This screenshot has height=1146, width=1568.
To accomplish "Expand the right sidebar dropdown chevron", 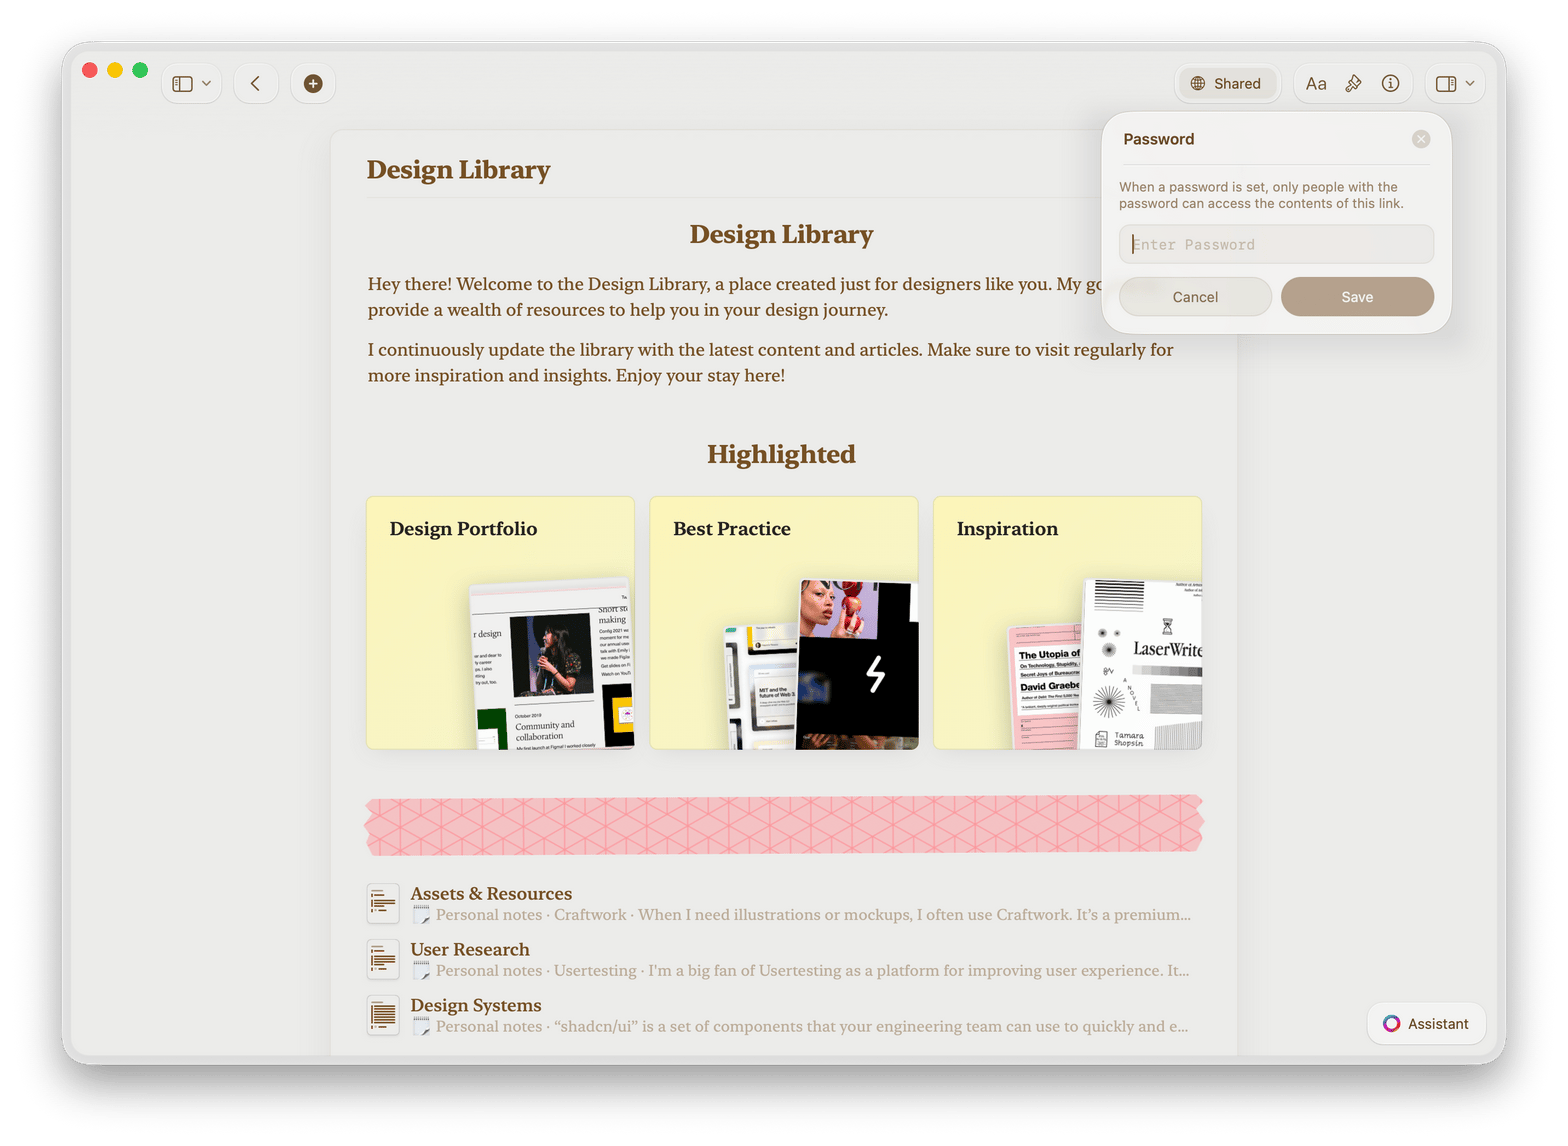I will 1470,84.
